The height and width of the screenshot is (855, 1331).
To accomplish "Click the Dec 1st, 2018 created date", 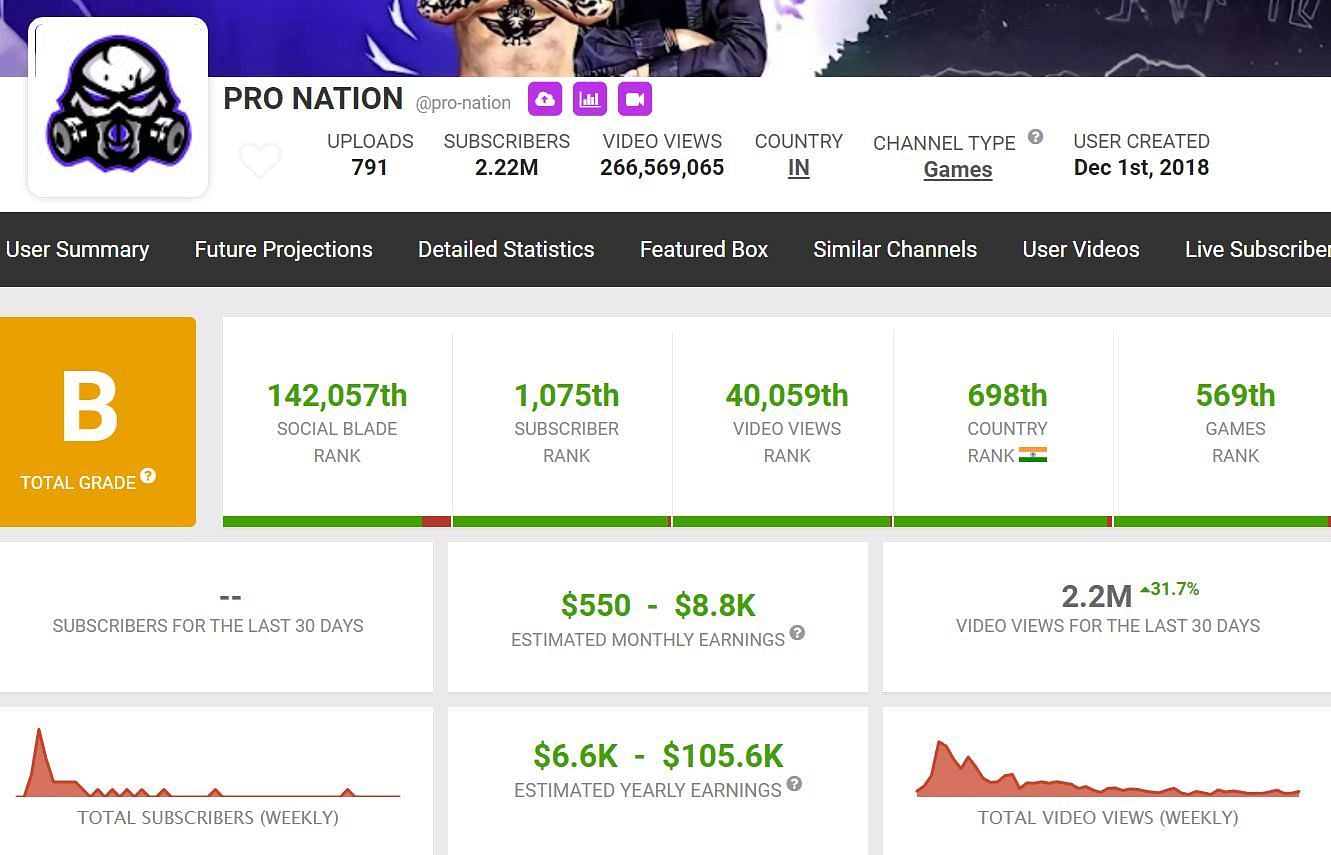I will coord(1141,167).
